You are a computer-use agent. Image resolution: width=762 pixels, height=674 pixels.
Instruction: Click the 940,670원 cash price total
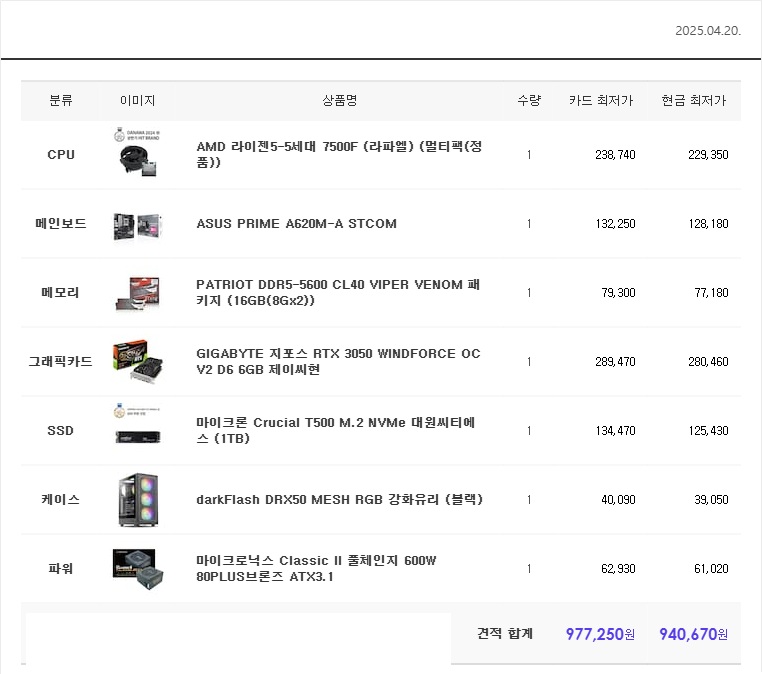point(693,634)
